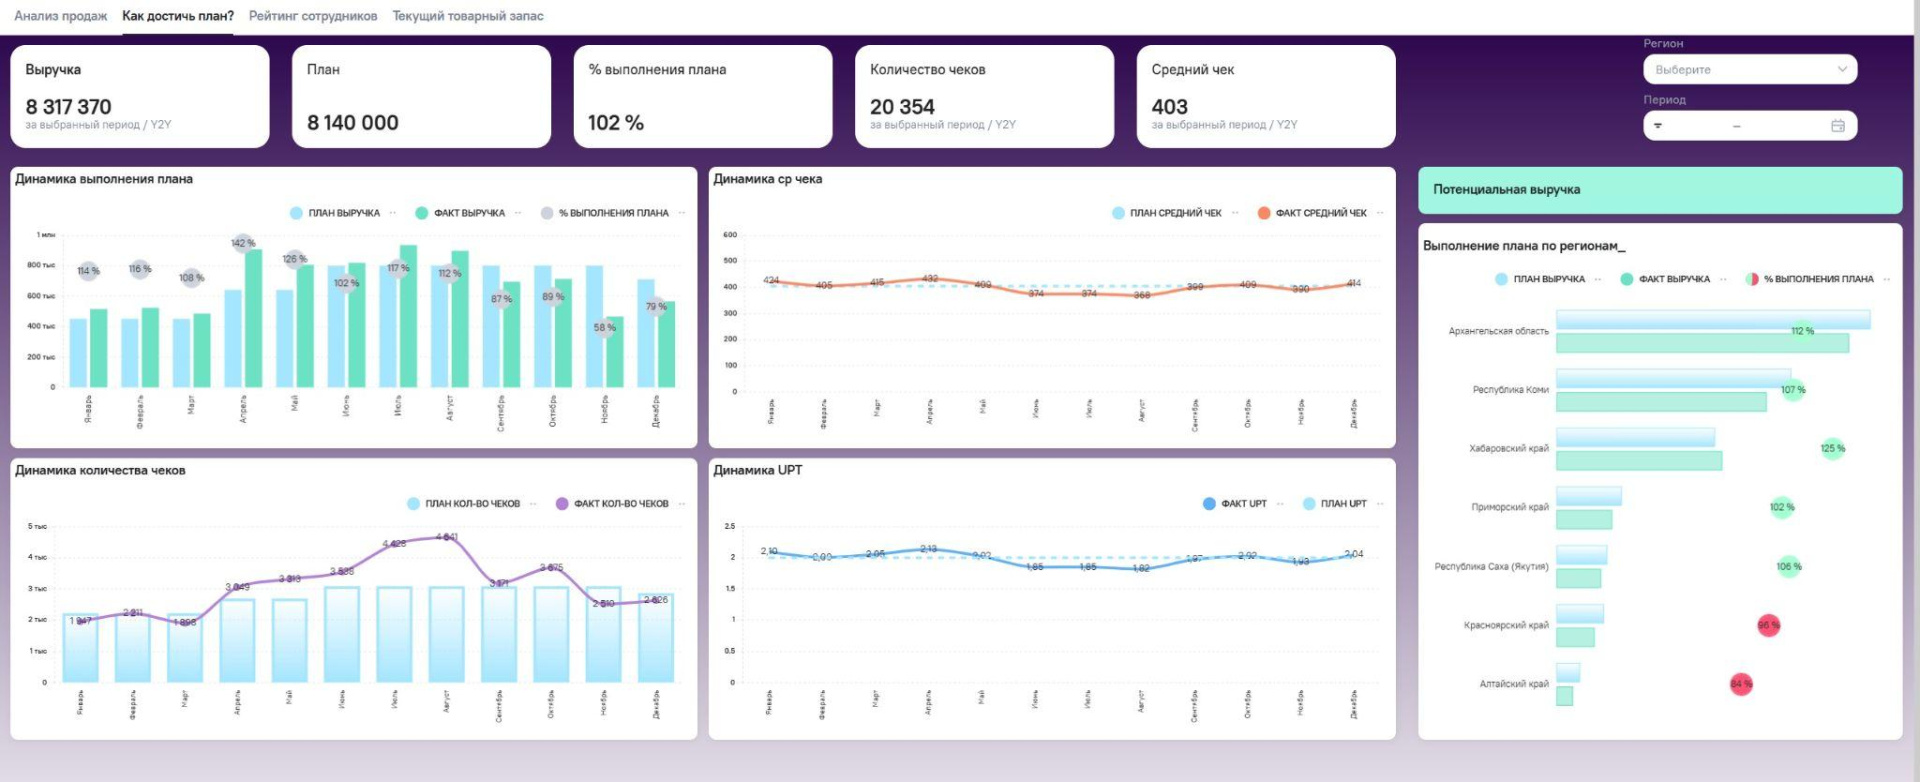
Task: Click the filter icon in the Период field
Action: pyautogui.click(x=1658, y=126)
